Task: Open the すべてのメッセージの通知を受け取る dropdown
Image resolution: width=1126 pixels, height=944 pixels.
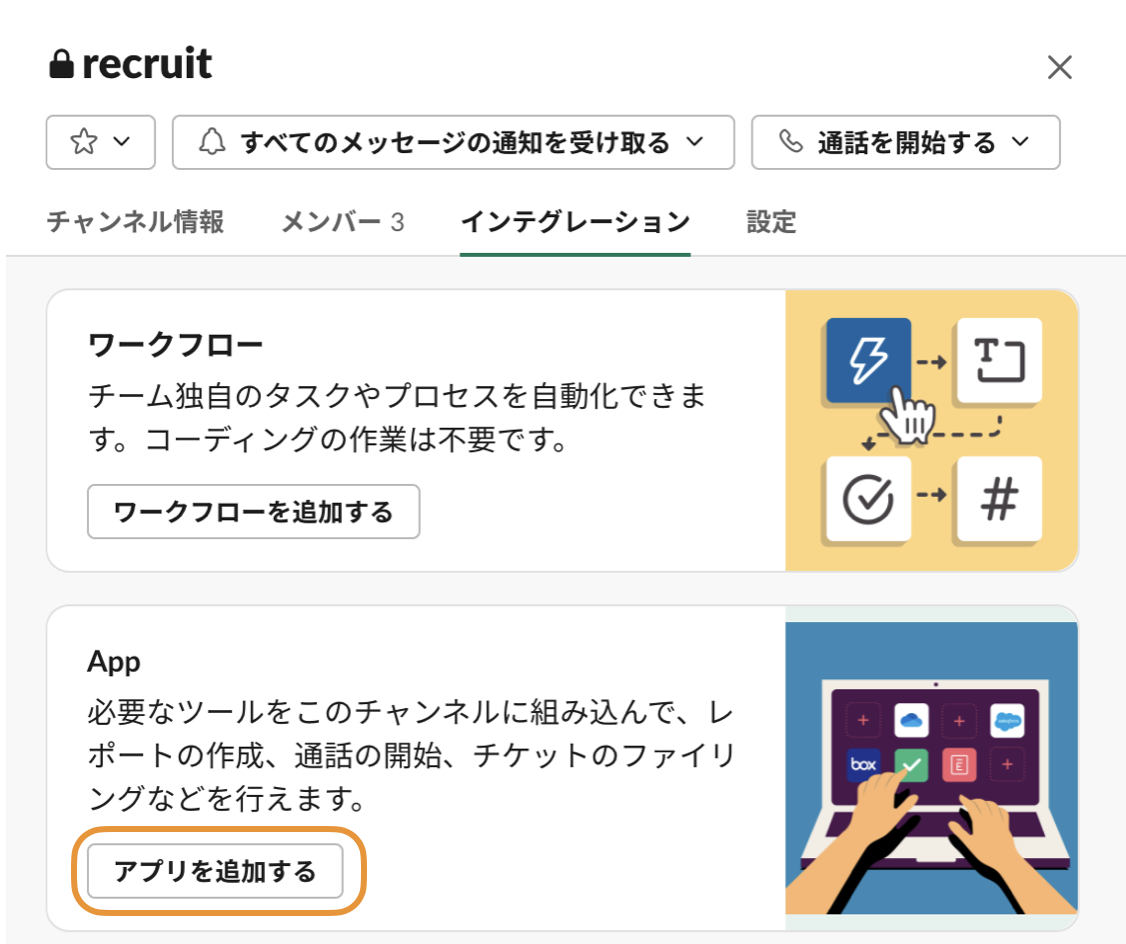Action: (453, 142)
